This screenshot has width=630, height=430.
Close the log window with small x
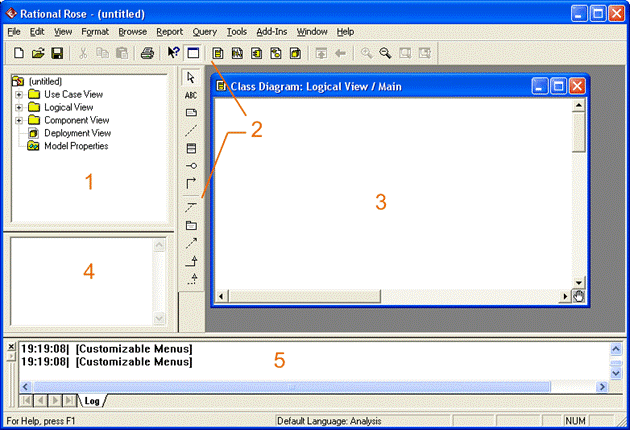11,346
